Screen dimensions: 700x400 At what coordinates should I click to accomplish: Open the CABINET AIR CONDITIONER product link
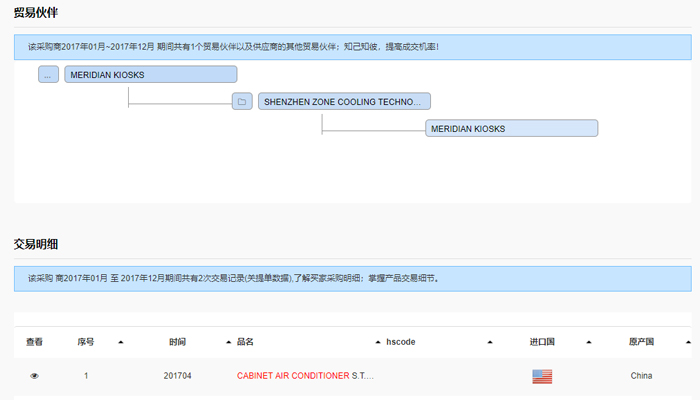tap(293, 376)
